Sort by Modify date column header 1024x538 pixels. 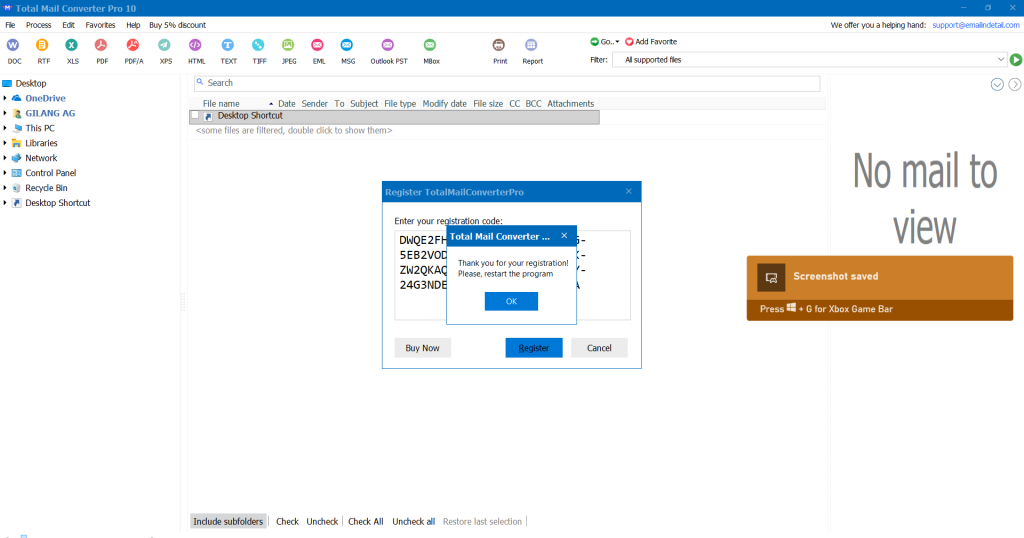(444, 103)
